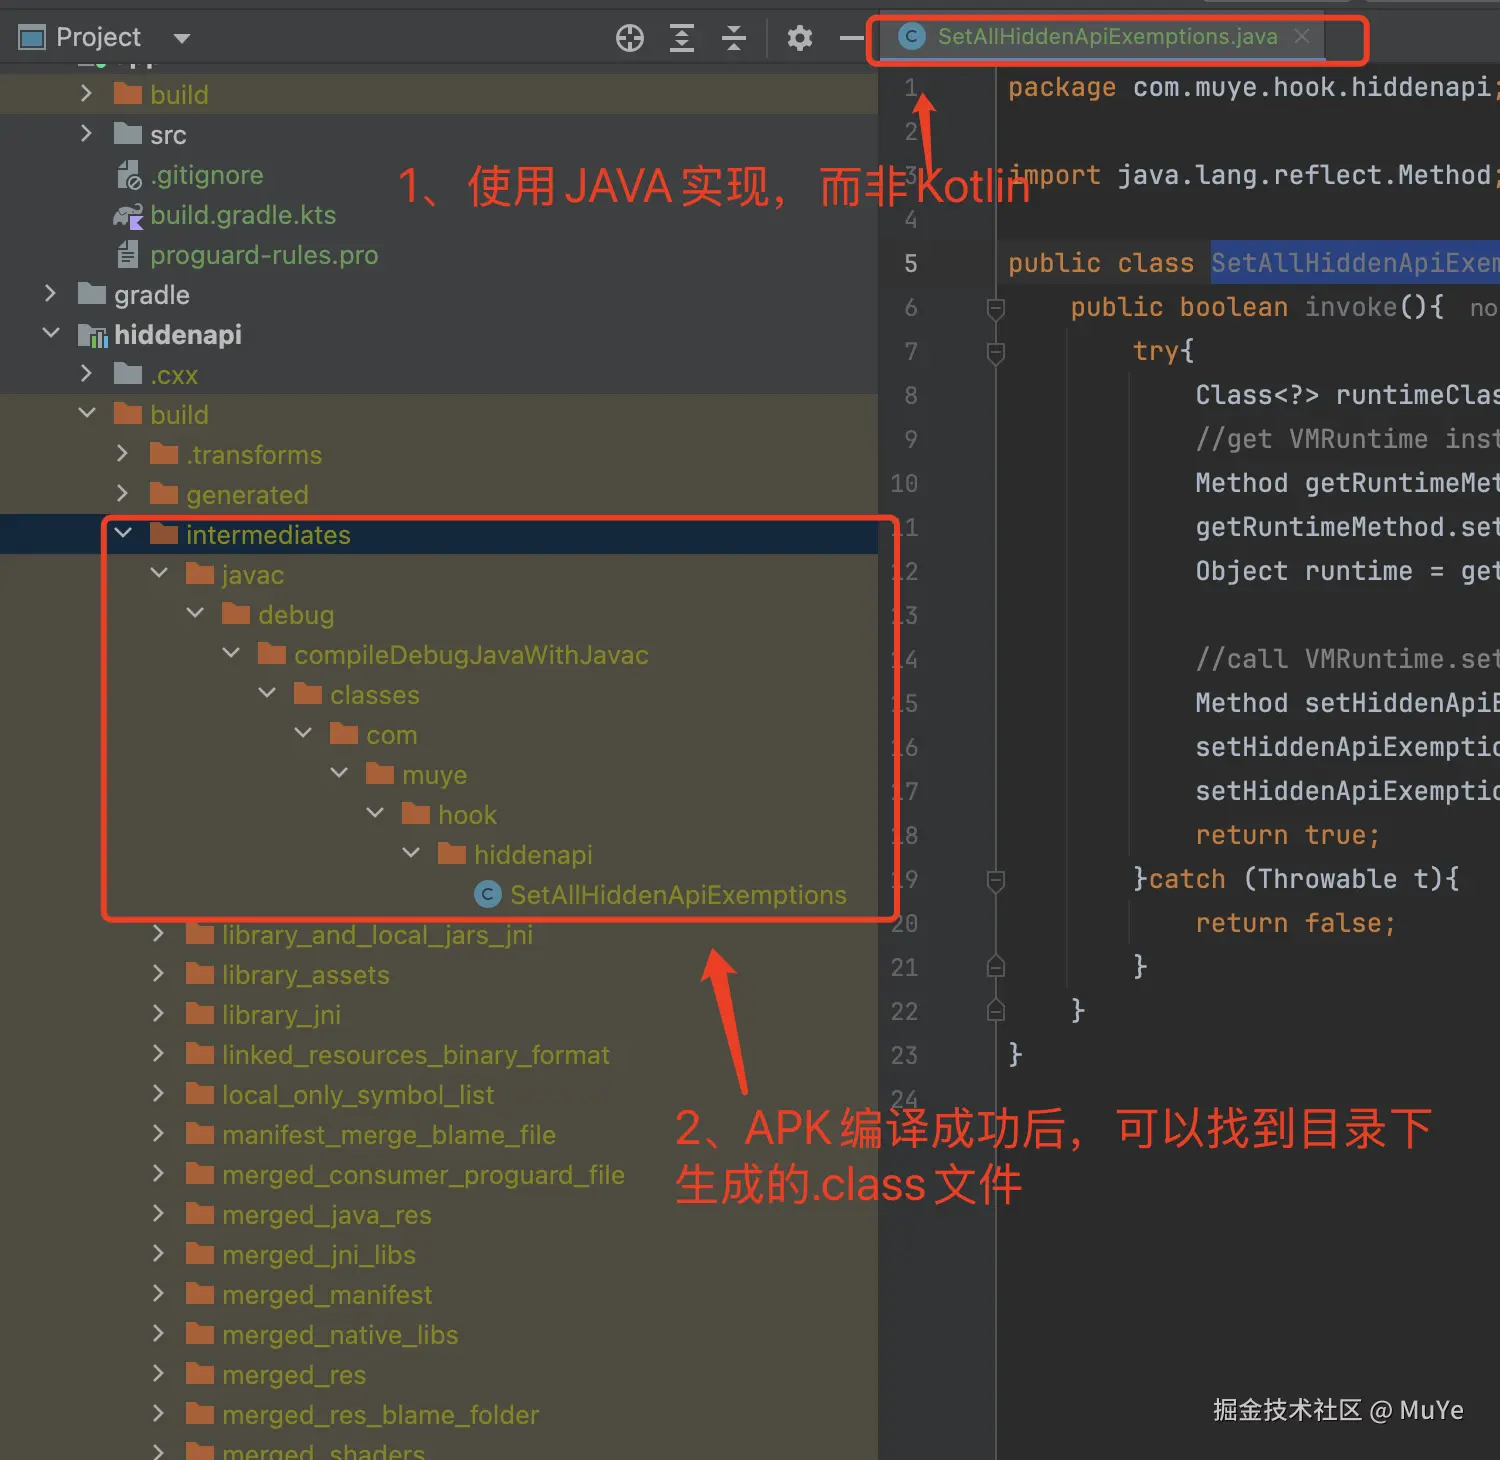Hide the Project tool window via minus icon
The height and width of the screenshot is (1460, 1500).
click(x=852, y=37)
